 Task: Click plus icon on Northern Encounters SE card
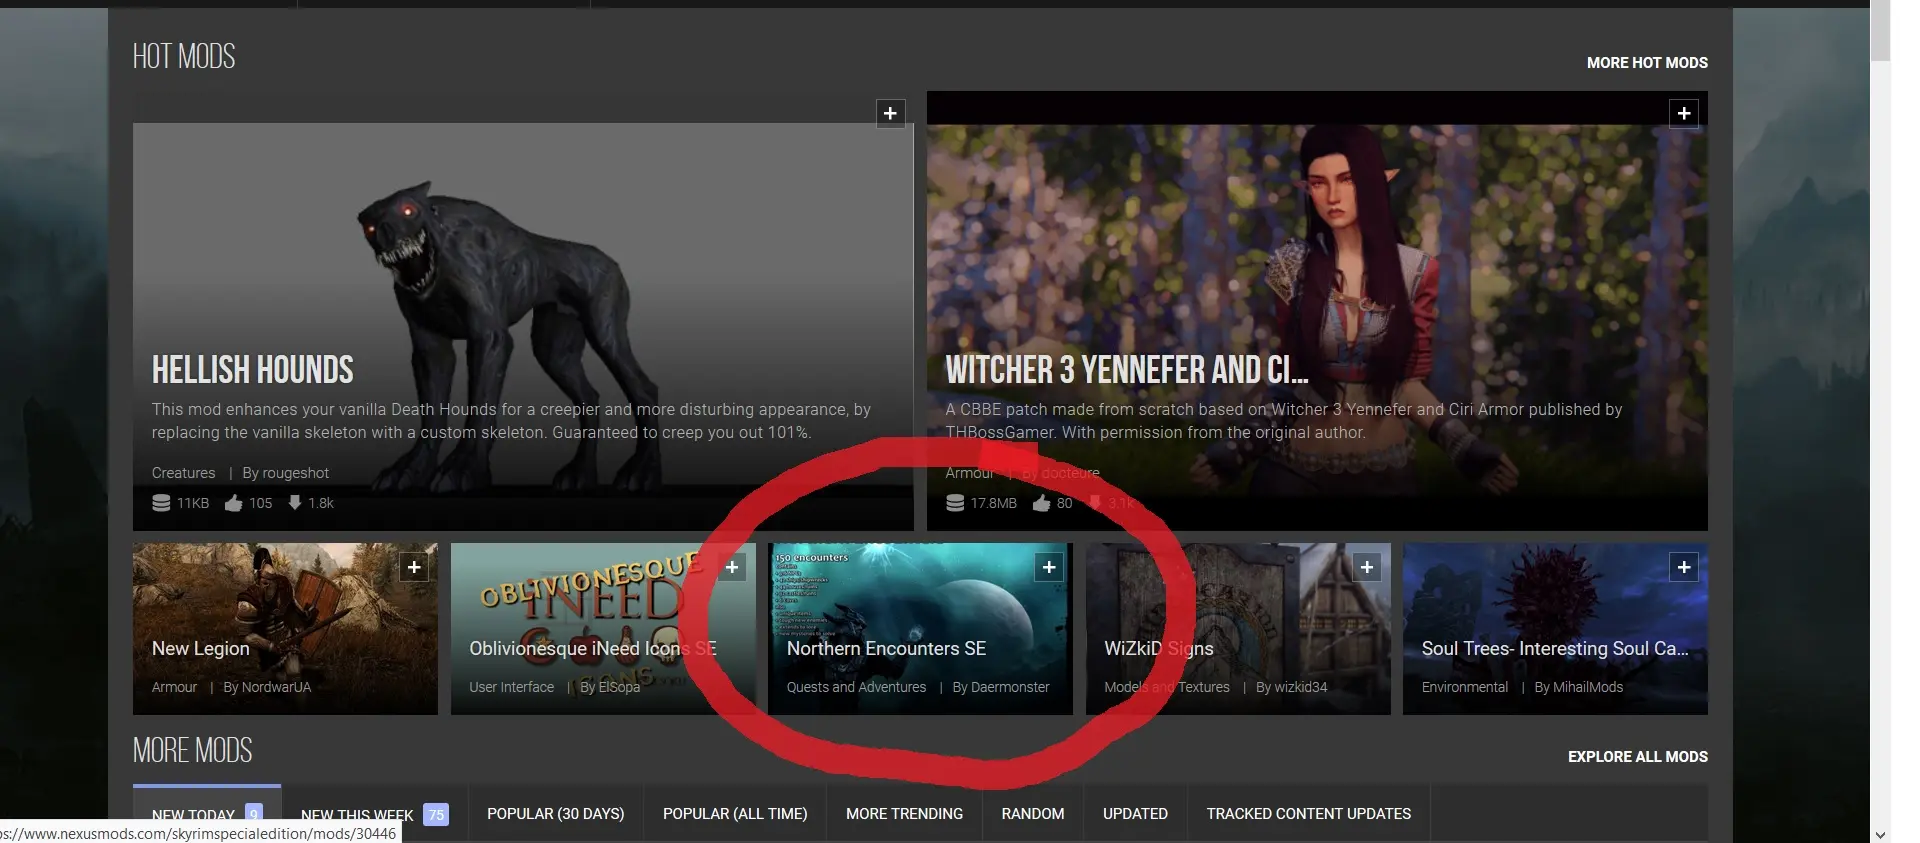point(1049,567)
